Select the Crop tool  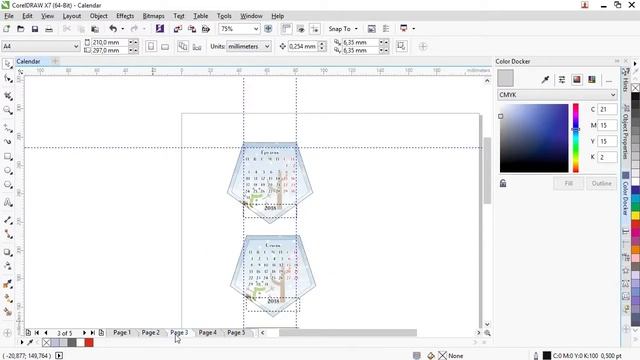(x=7, y=96)
